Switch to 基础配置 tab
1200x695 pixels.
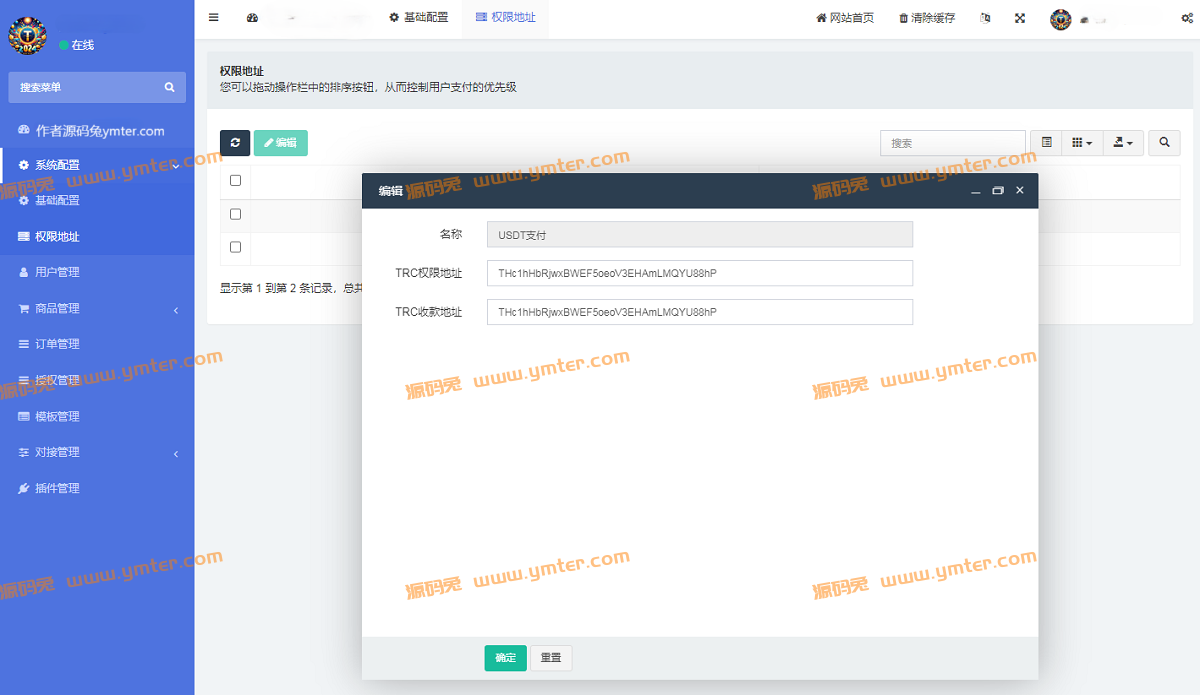tap(418, 18)
